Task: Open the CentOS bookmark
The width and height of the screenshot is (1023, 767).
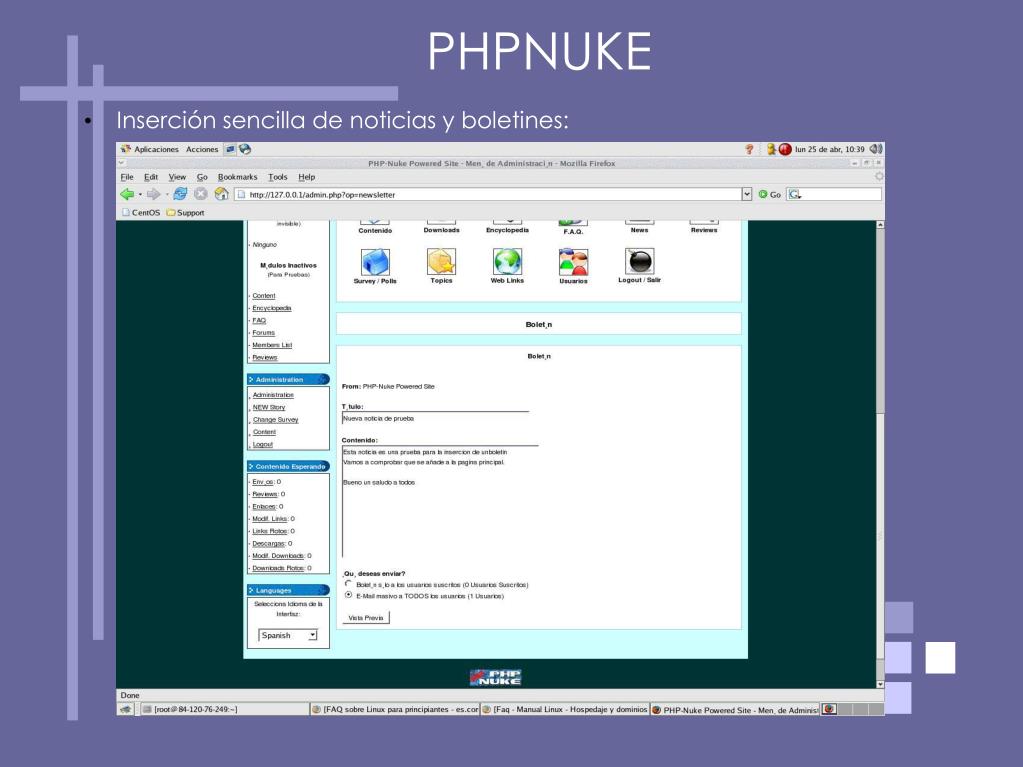Action: [141, 213]
